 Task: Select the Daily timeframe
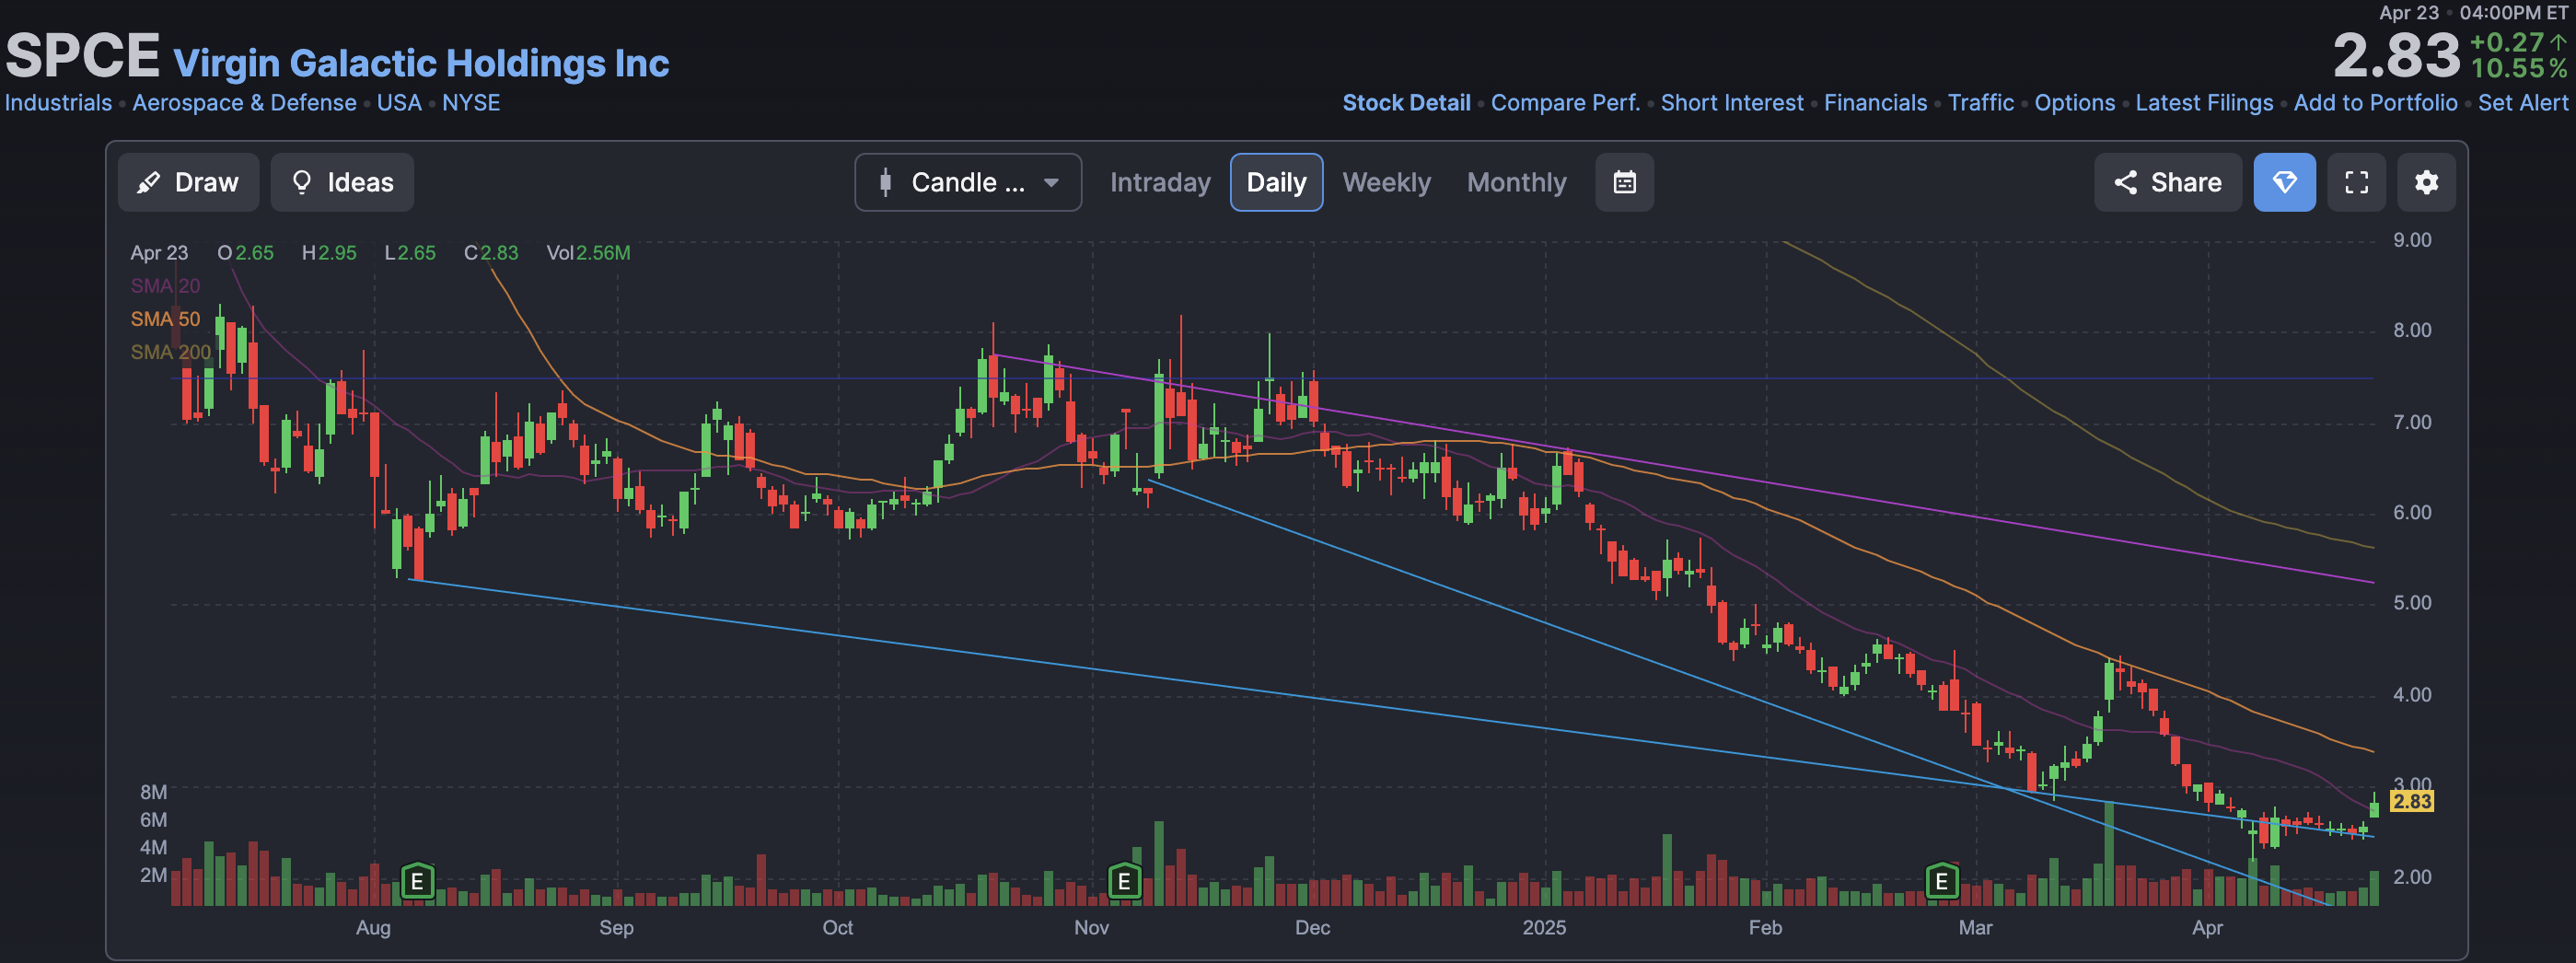coord(1276,182)
